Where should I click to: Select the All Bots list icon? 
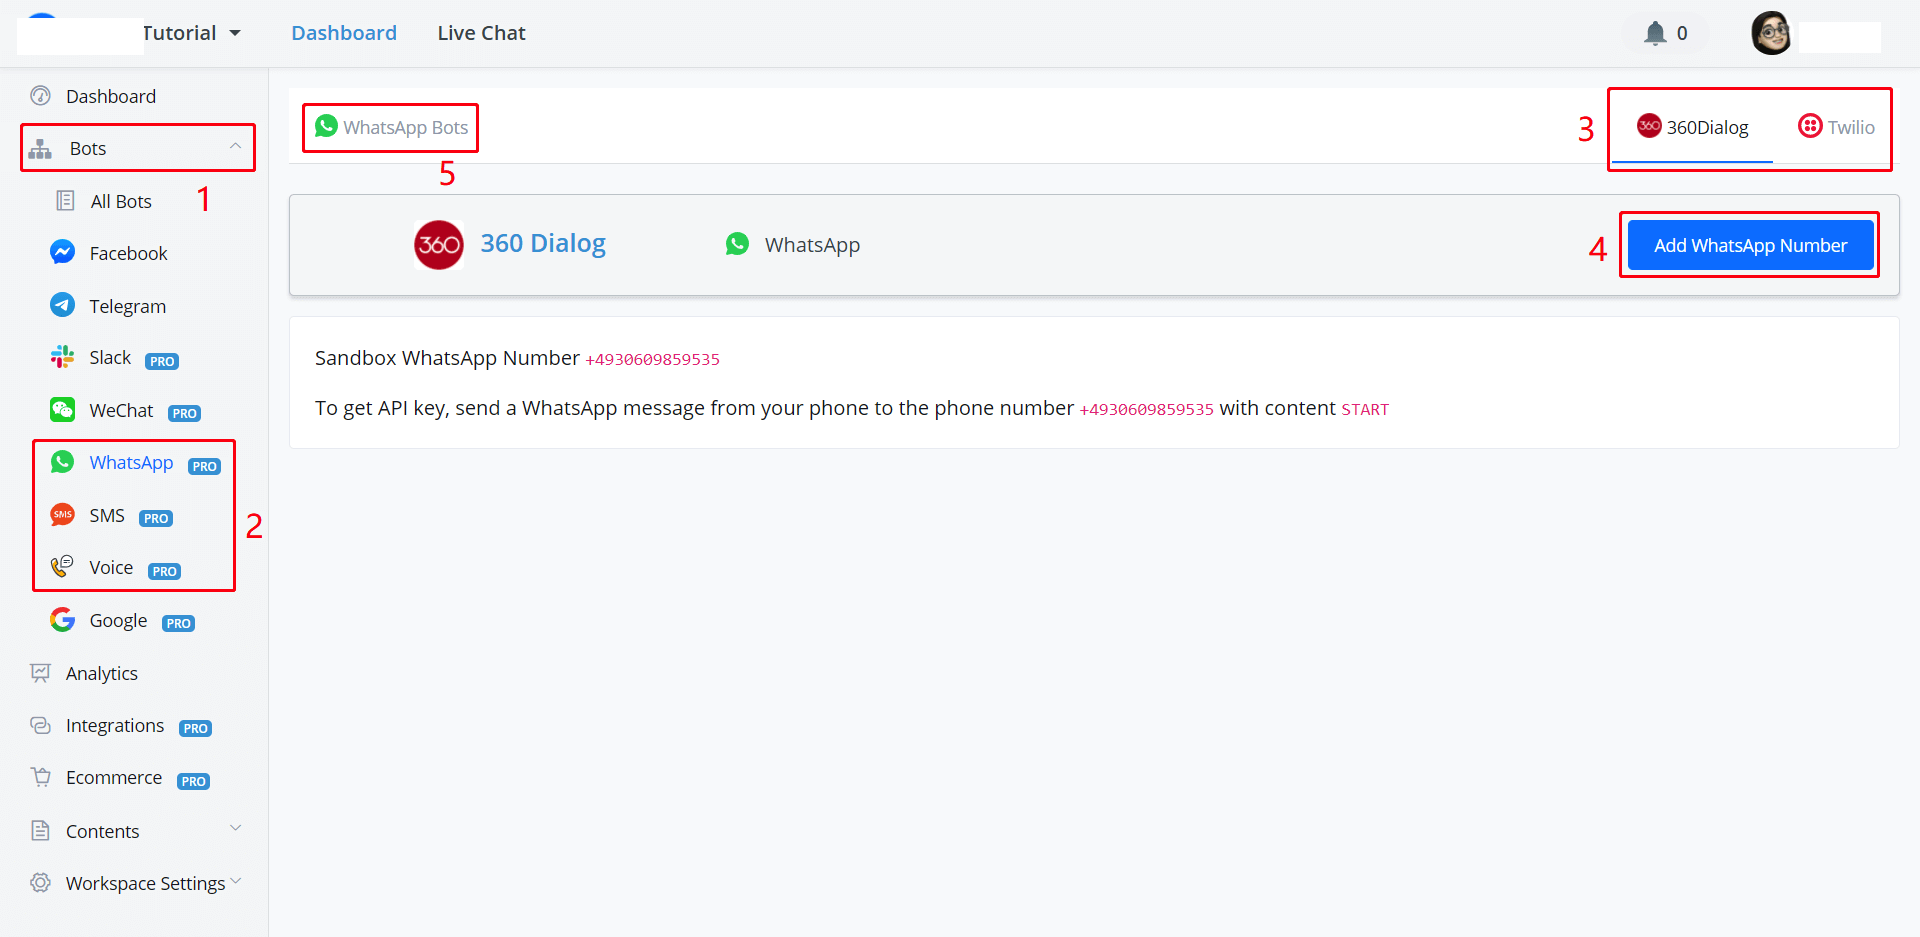(x=65, y=201)
